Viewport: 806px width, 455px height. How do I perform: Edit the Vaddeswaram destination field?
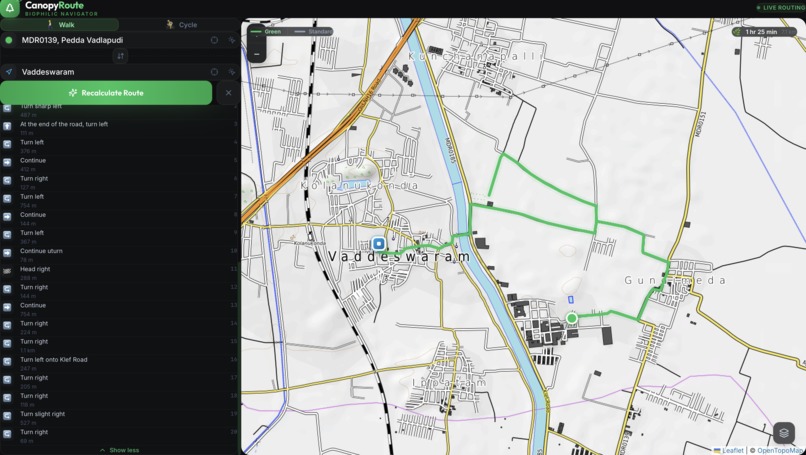112,72
